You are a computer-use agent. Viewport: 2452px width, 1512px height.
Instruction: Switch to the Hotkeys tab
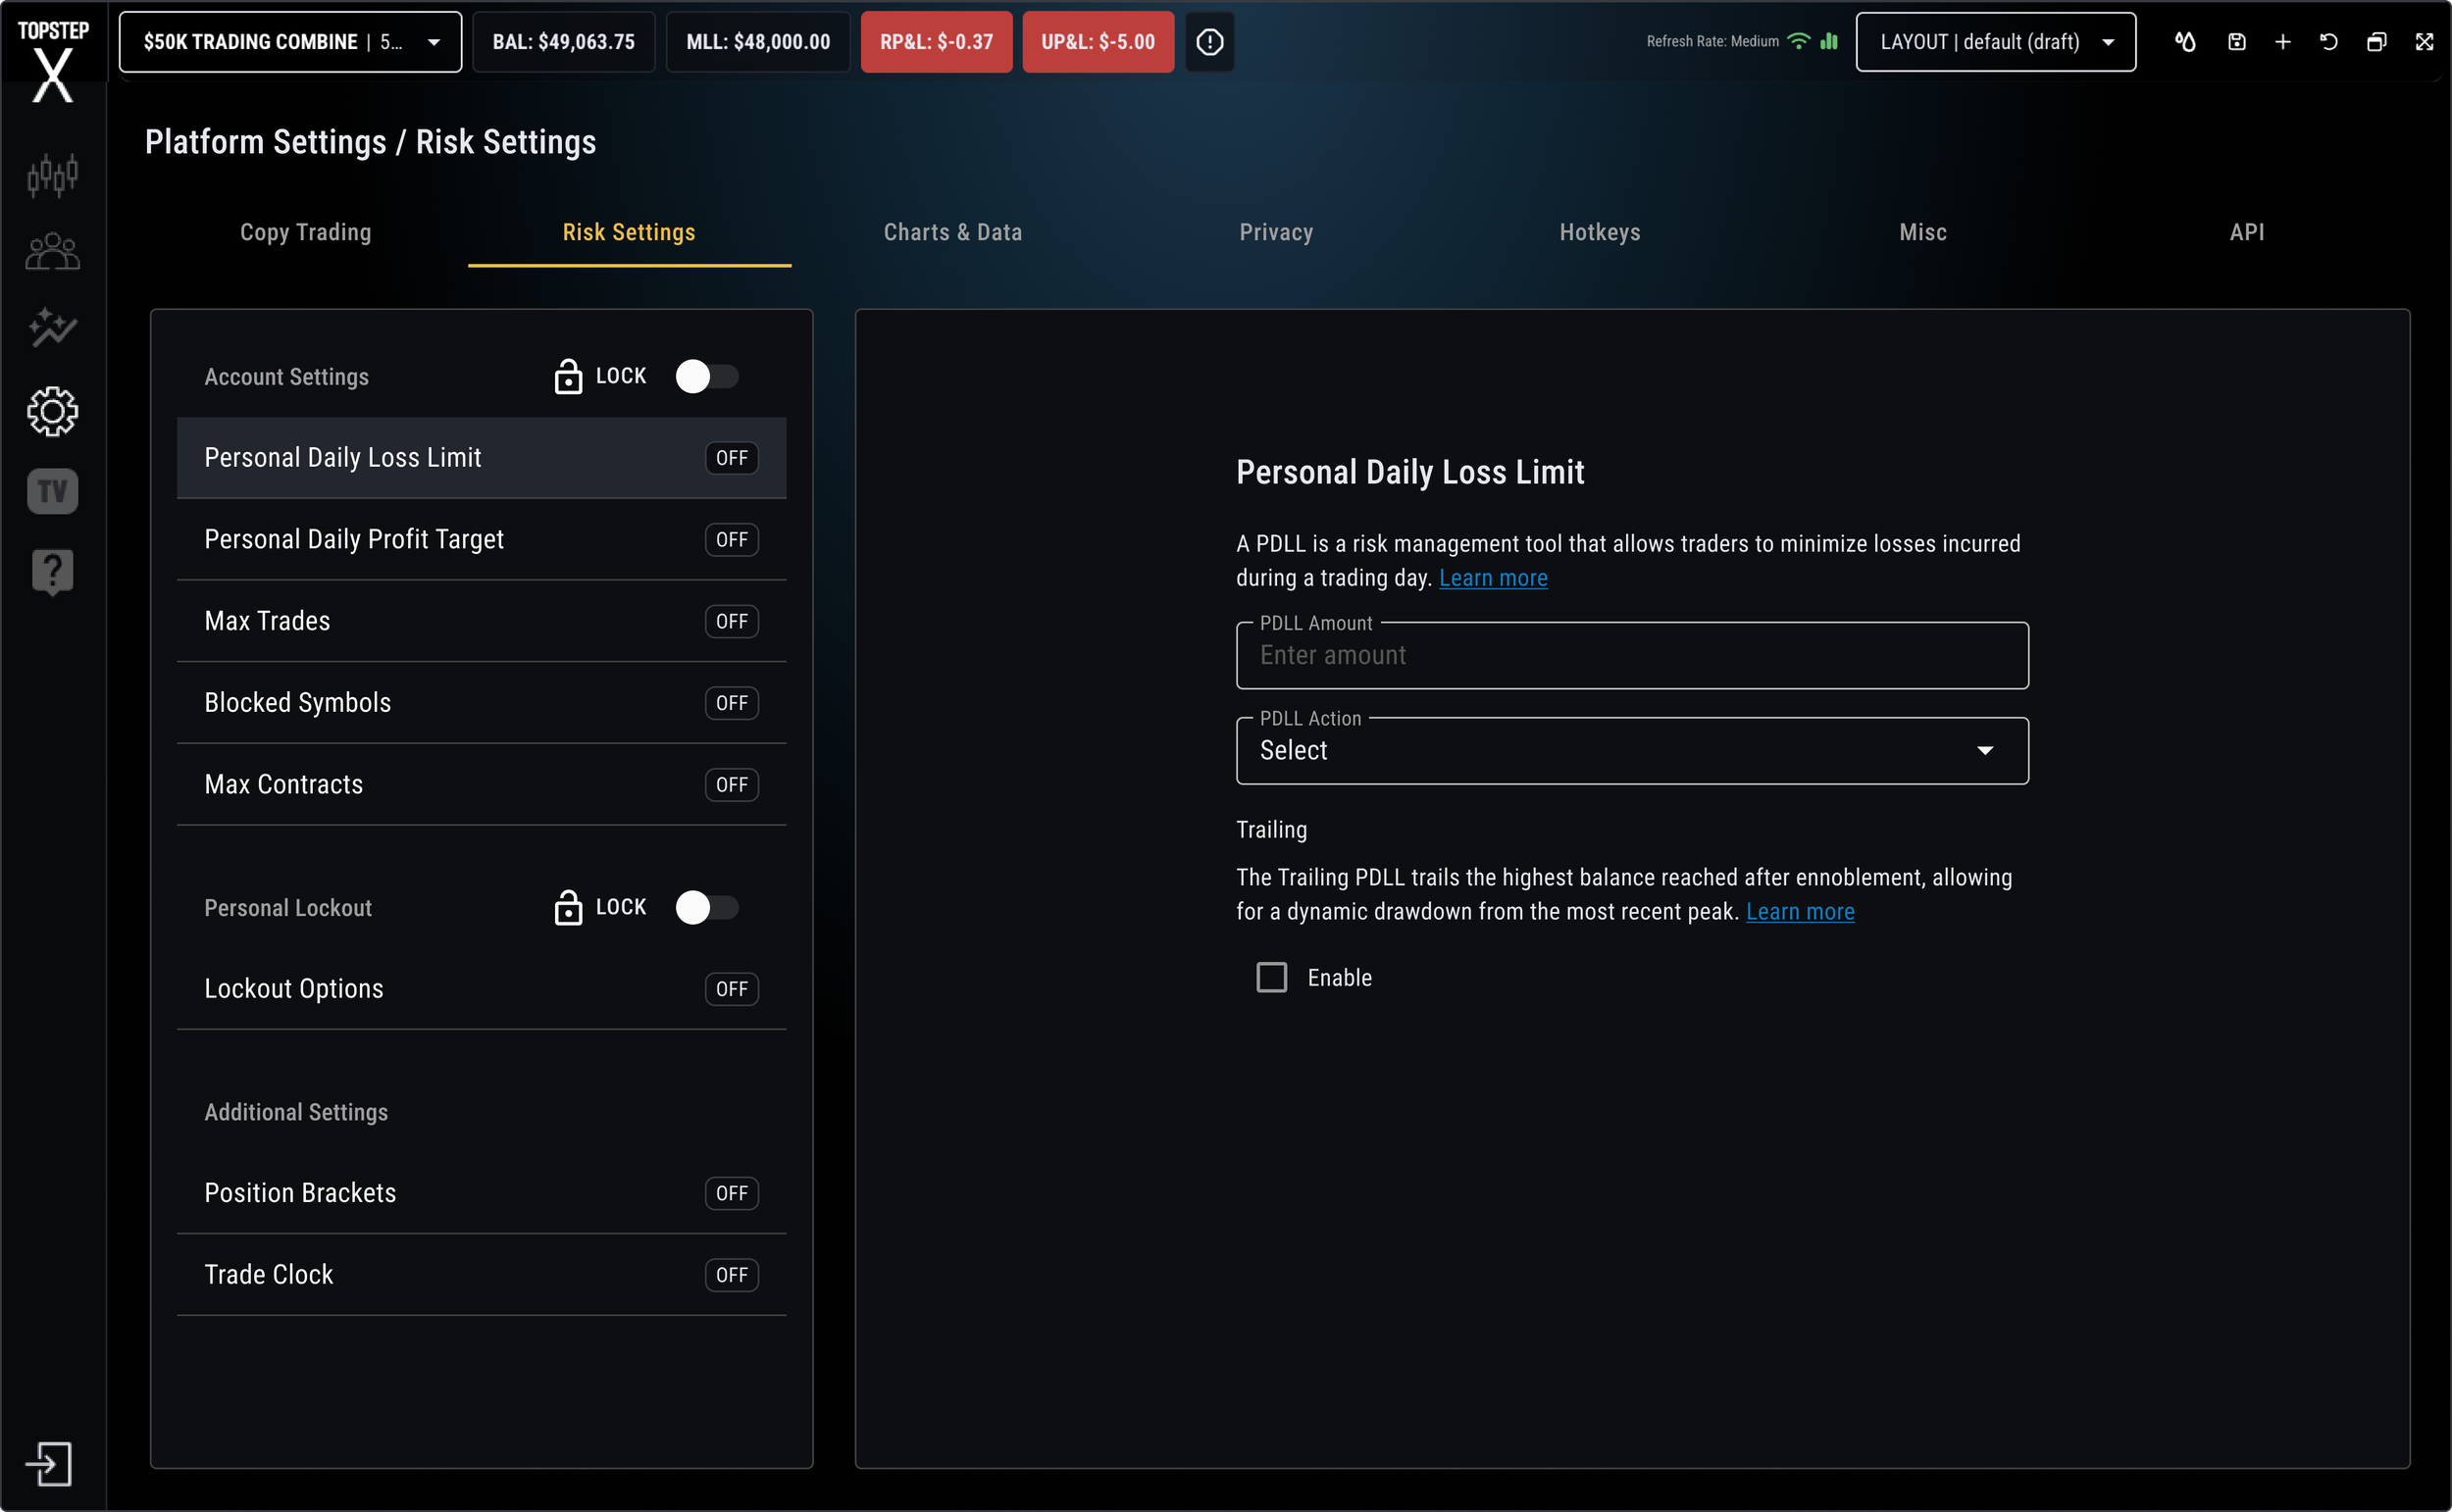(1600, 232)
